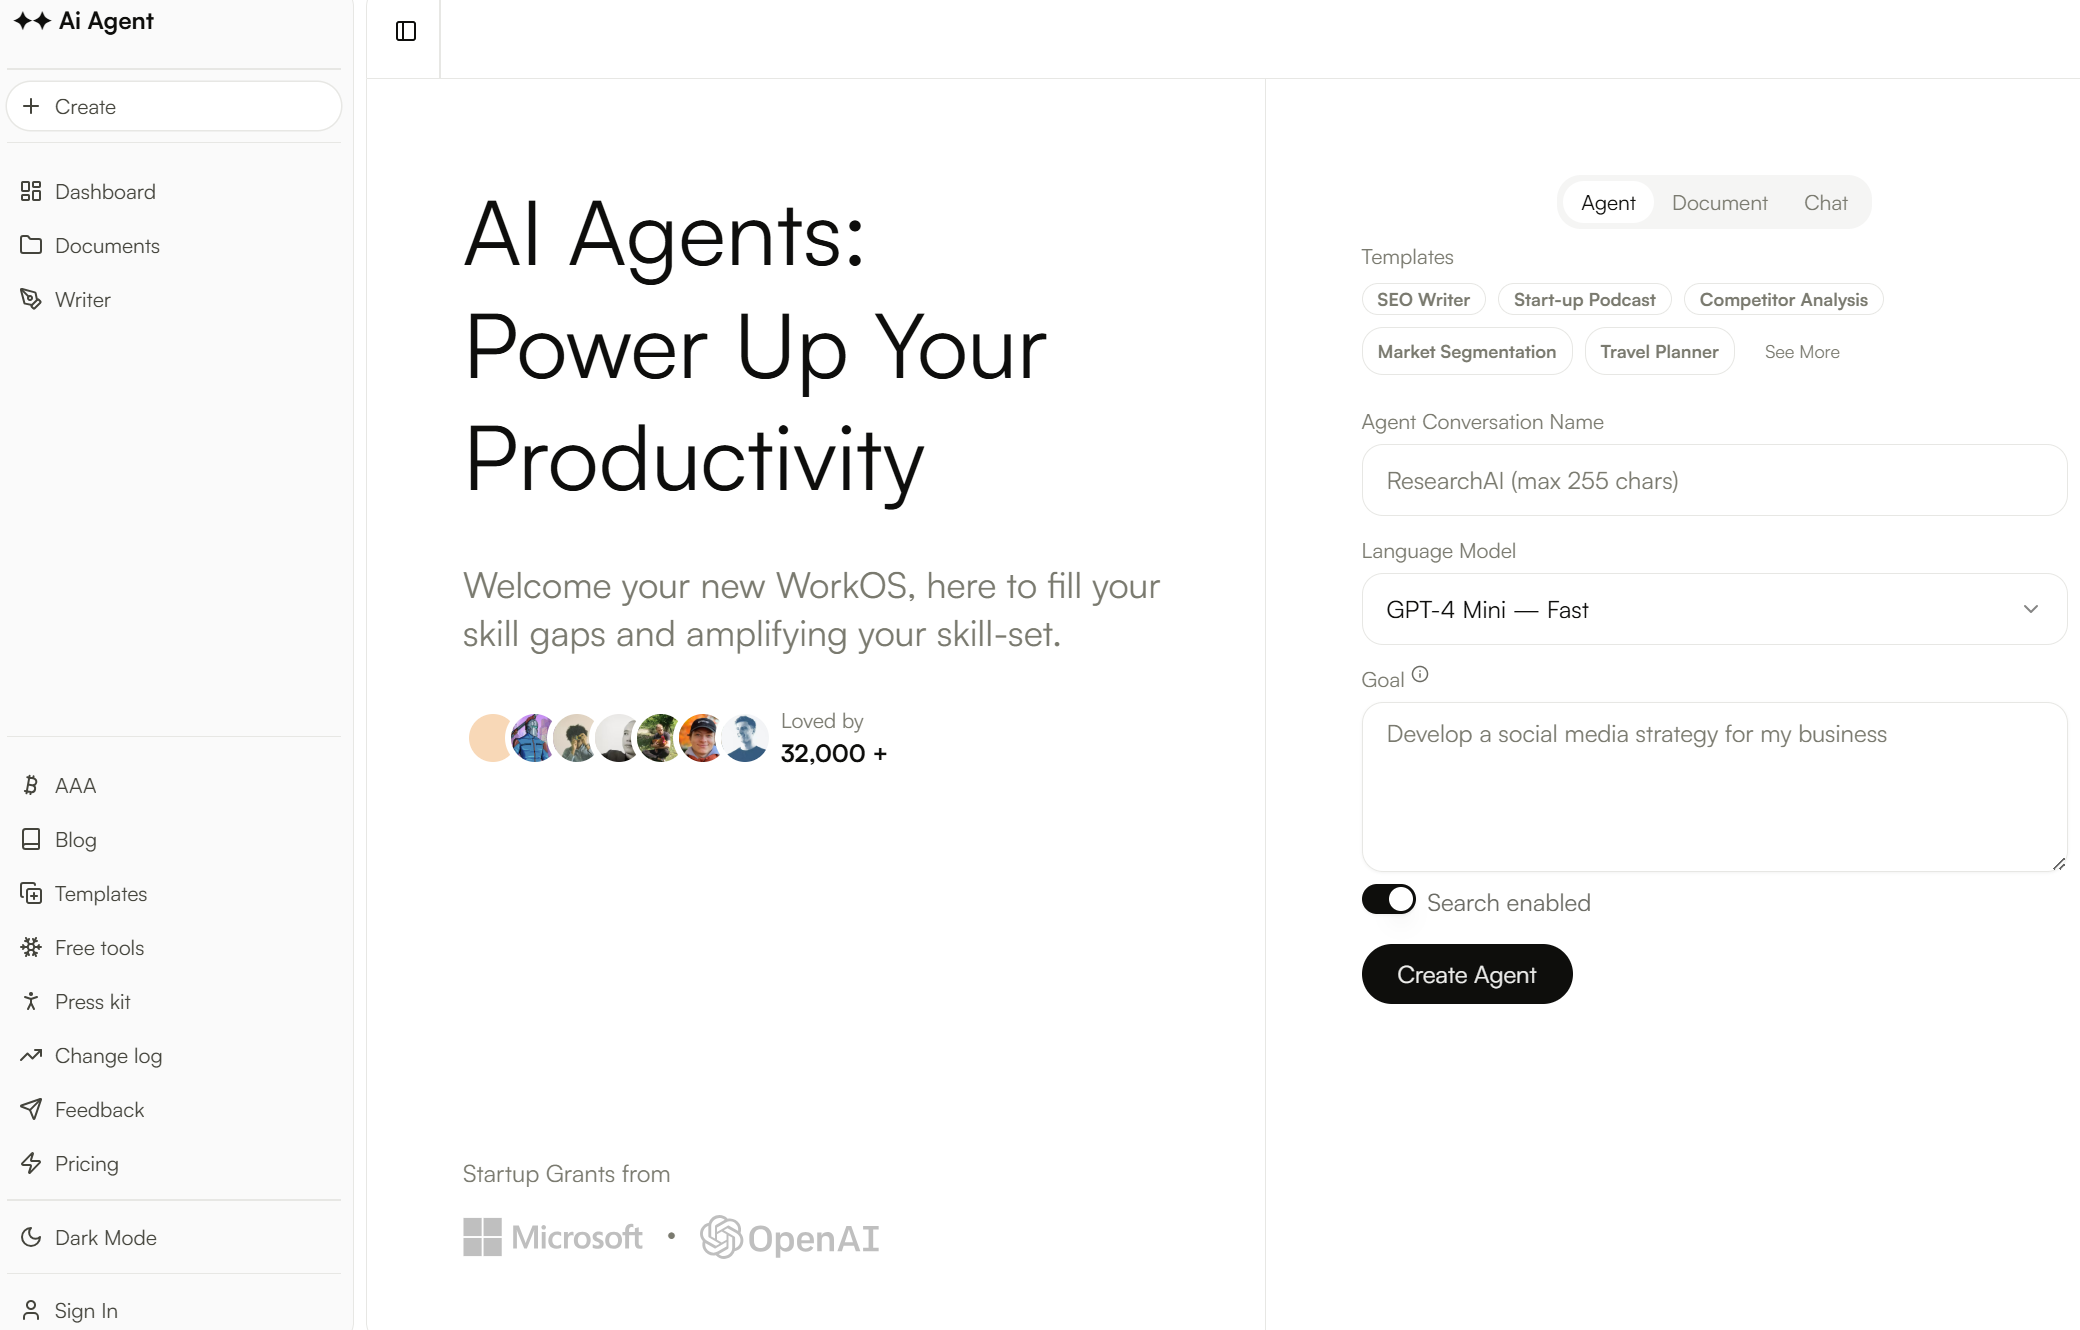Select the SEO Writer template
This screenshot has width=2080, height=1330.
pos(1422,299)
